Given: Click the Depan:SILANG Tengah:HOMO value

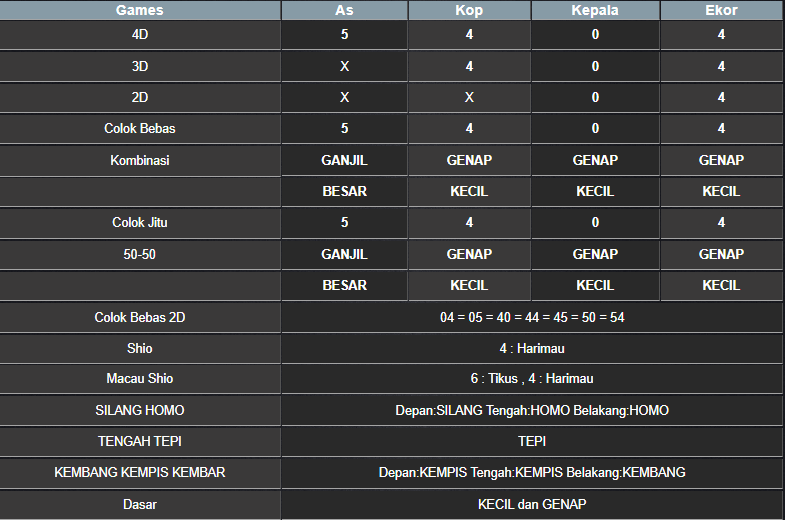Looking at the screenshot, I should [x=532, y=410].
